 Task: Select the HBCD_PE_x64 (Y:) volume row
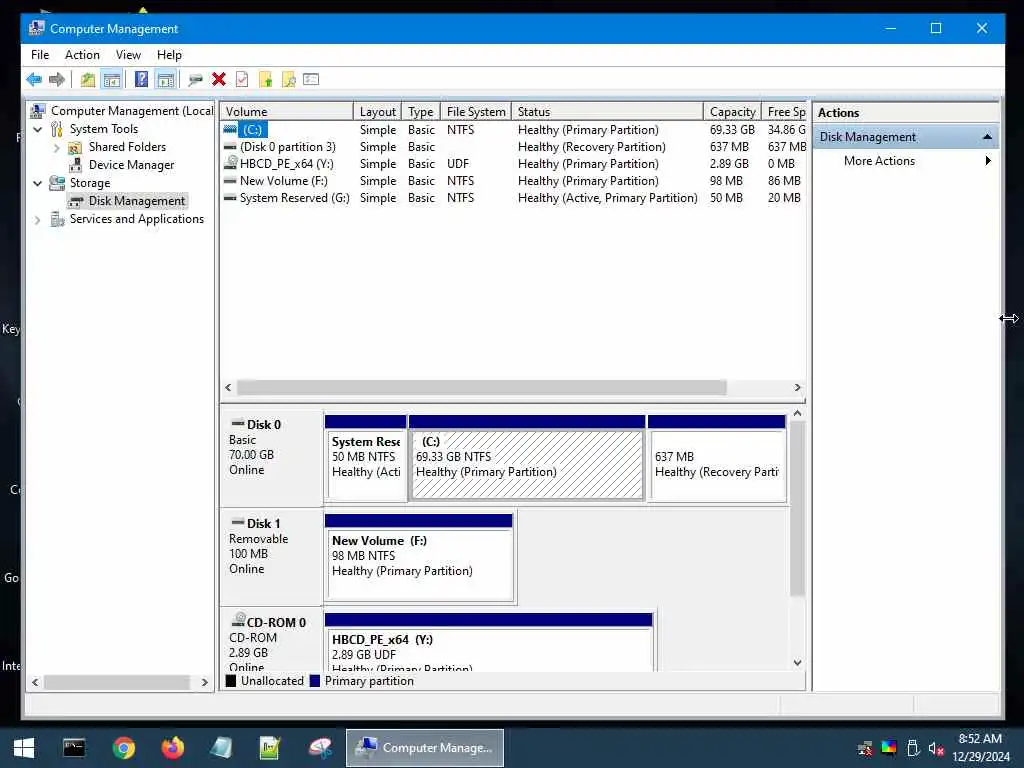(x=513, y=164)
